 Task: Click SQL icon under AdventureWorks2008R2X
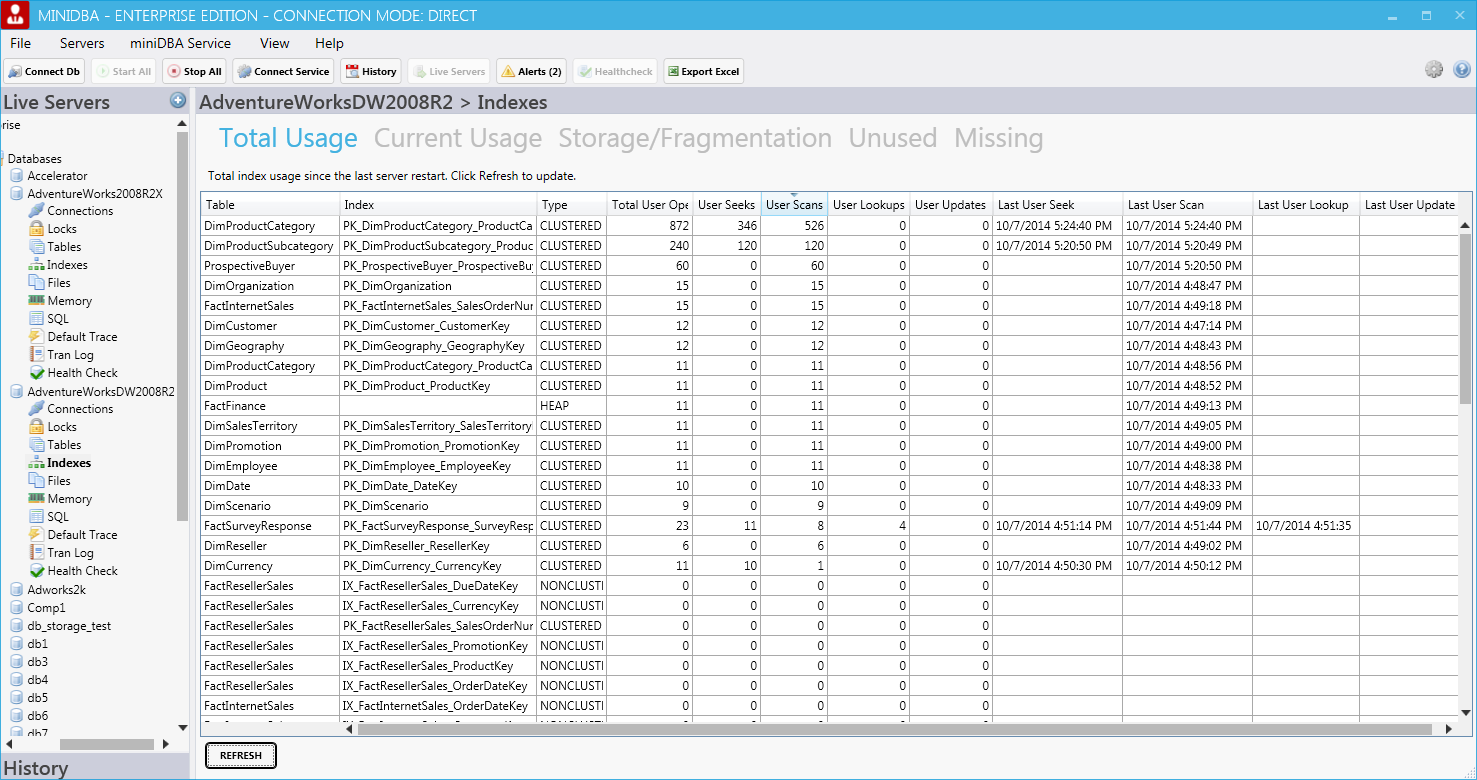[x=36, y=319]
